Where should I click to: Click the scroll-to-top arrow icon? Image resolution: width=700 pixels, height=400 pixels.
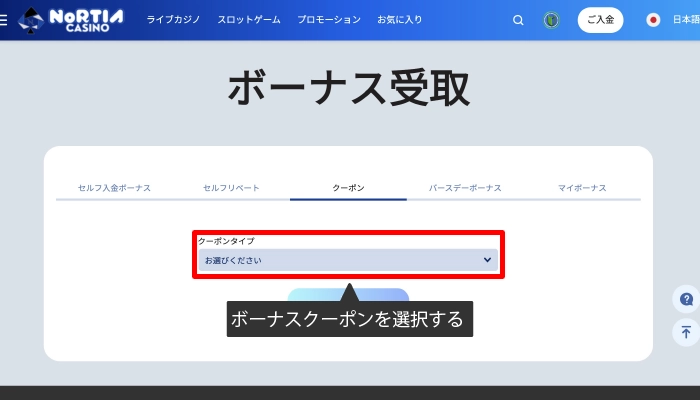coord(686,332)
